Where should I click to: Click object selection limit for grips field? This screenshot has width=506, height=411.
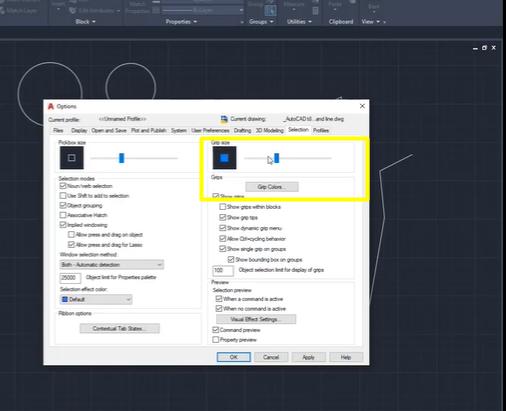(x=223, y=270)
